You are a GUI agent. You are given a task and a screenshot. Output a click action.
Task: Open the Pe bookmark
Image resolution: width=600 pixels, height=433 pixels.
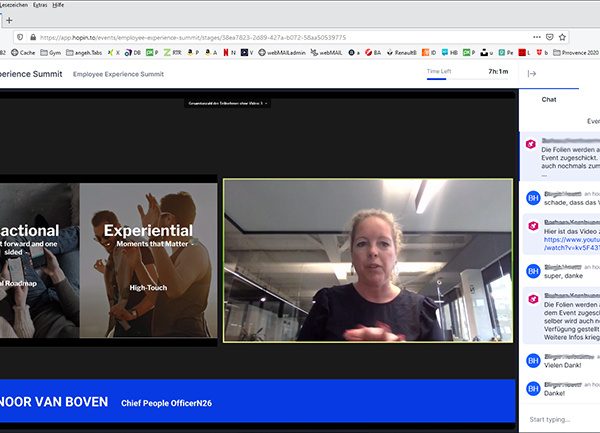point(506,52)
